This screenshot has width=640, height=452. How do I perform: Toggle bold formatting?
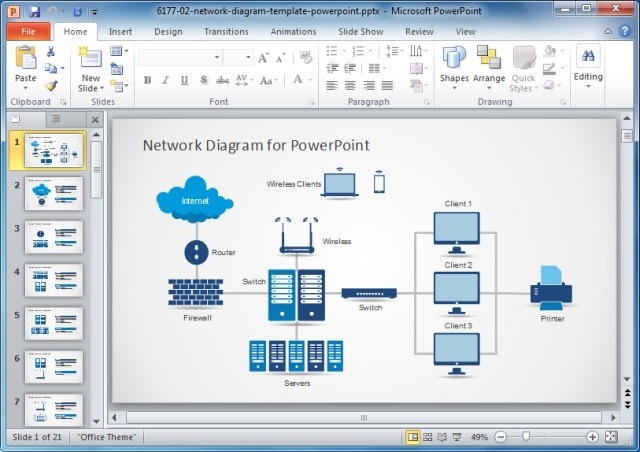(x=146, y=81)
